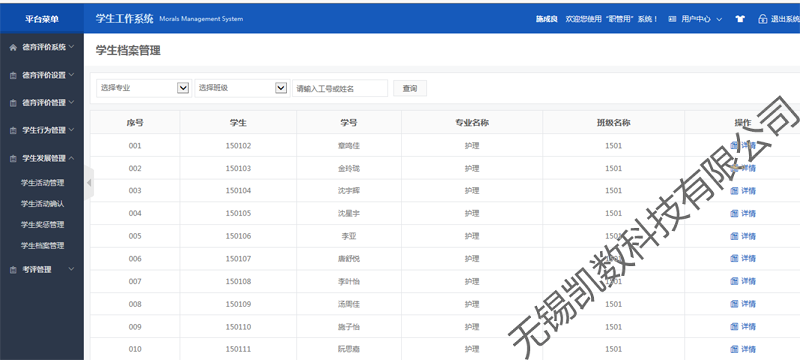Image resolution: width=800 pixels, height=360 pixels.
Task: Click the details icon in row 004
Action: (x=734, y=213)
